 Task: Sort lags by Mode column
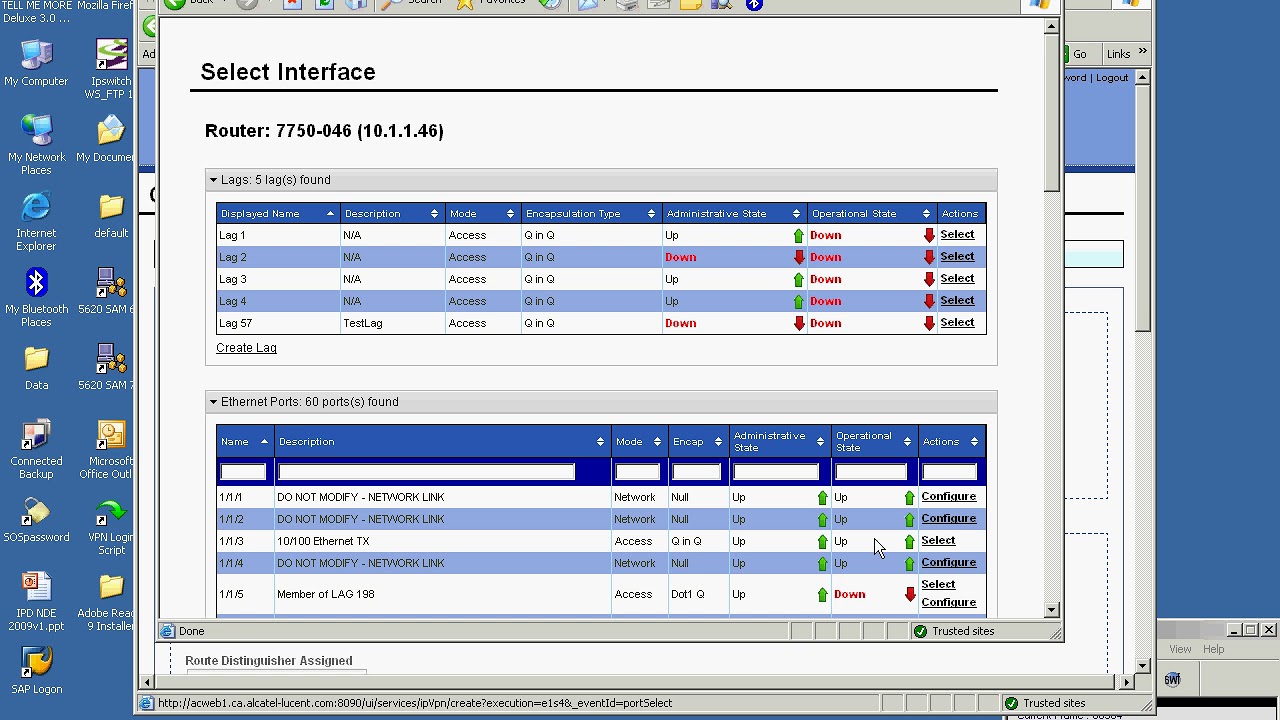click(481, 214)
